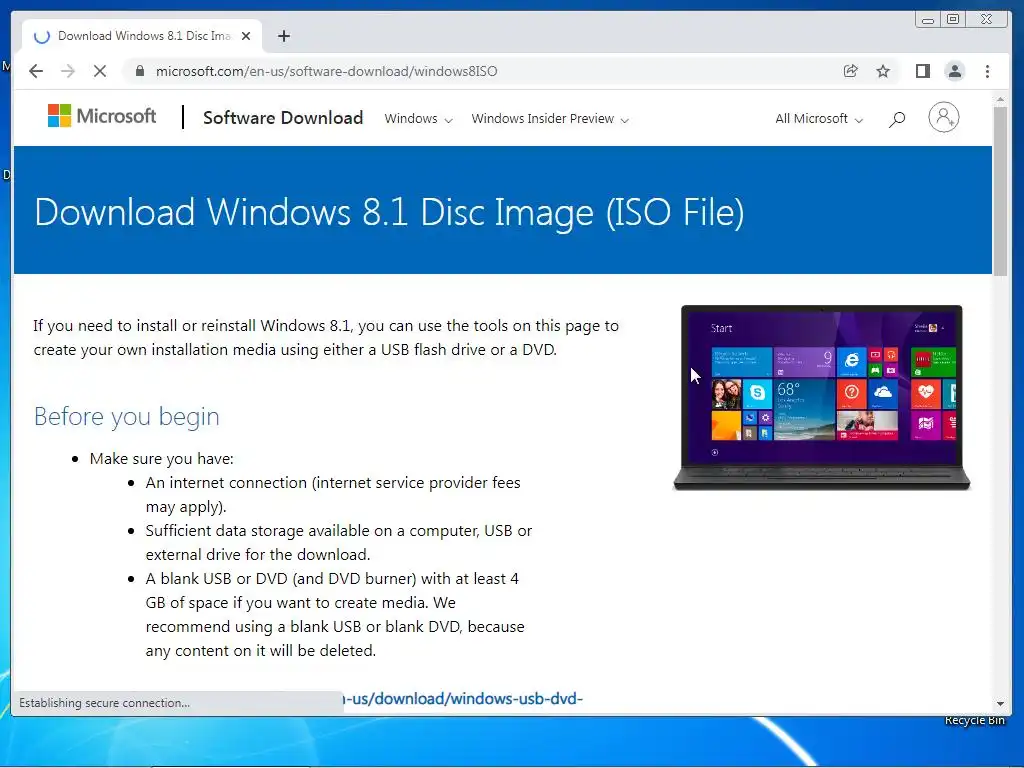Click the Before you begin heading
This screenshot has height=768, width=1024.
126,416
